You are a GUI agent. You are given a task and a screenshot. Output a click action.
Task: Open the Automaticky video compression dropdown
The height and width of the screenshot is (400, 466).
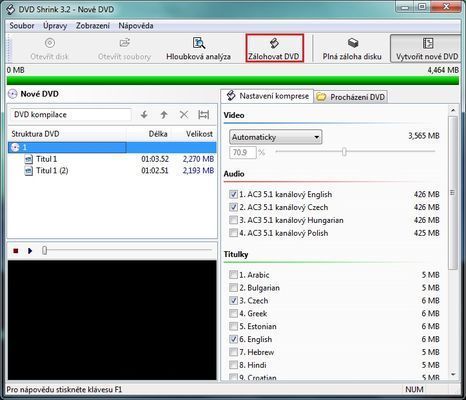click(x=276, y=137)
